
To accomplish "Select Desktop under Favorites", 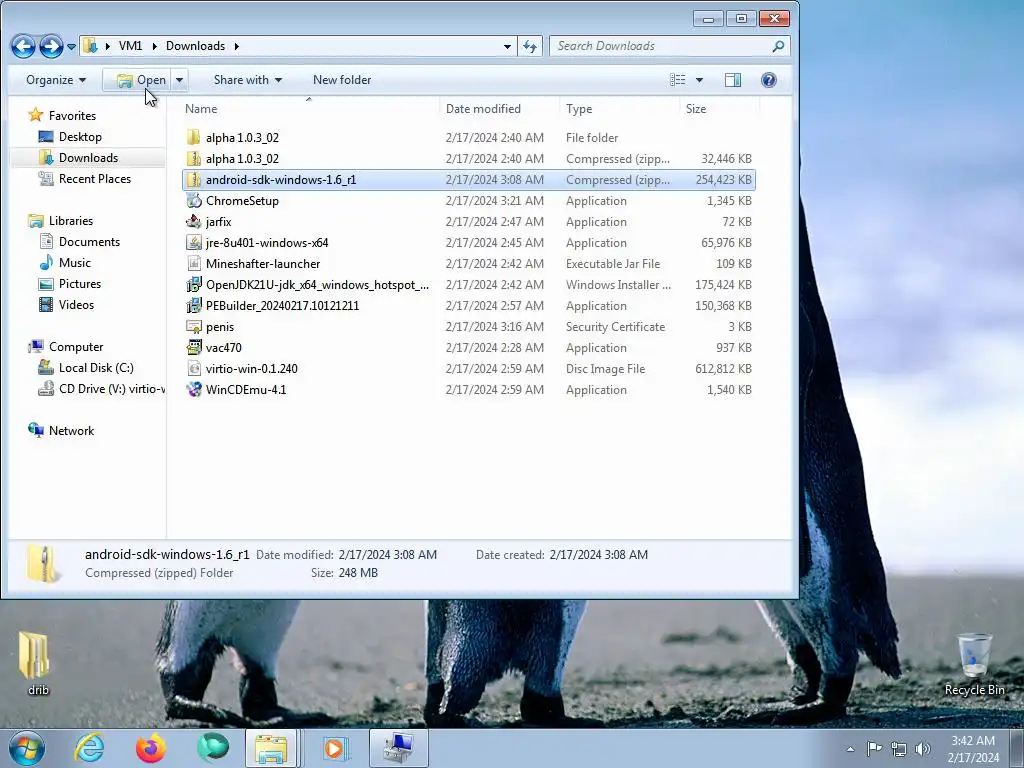I will tap(80, 136).
